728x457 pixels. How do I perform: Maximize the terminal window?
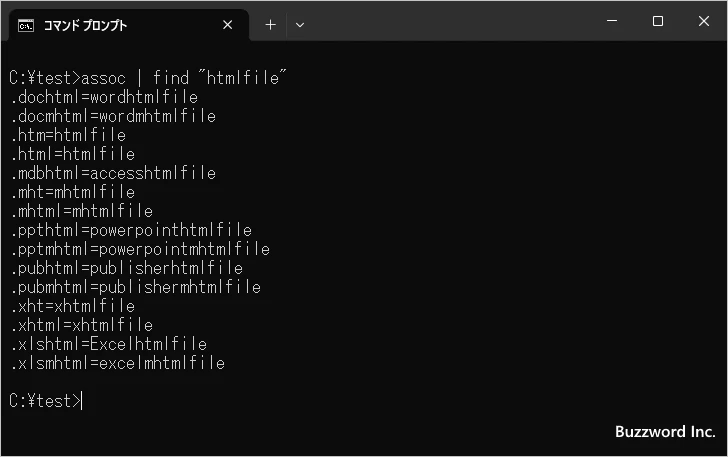(657, 21)
